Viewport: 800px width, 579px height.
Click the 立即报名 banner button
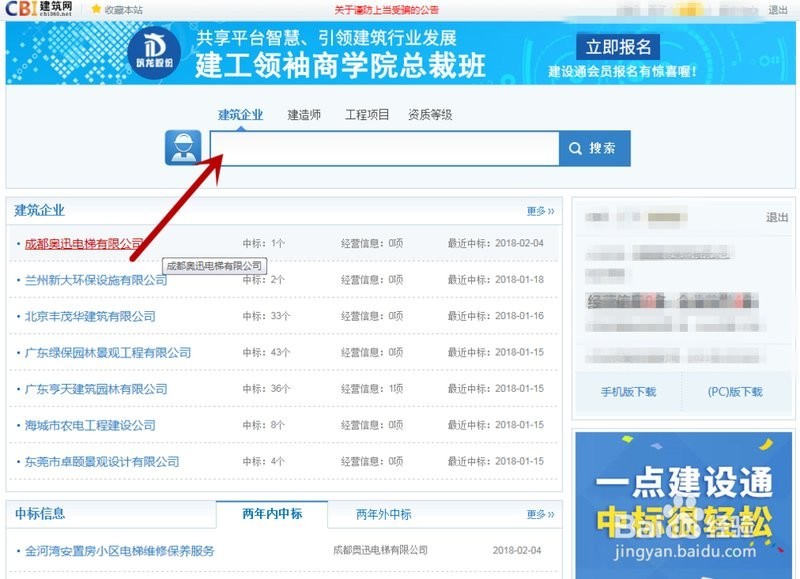coord(618,47)
